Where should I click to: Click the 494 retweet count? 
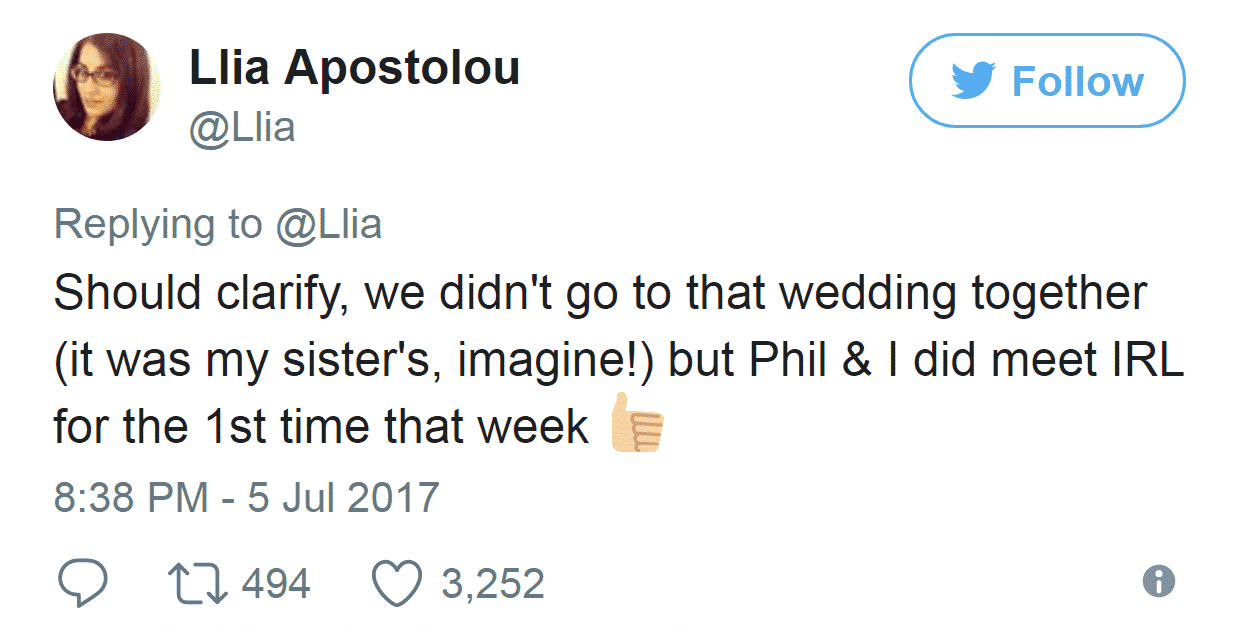tap(276, 583)
